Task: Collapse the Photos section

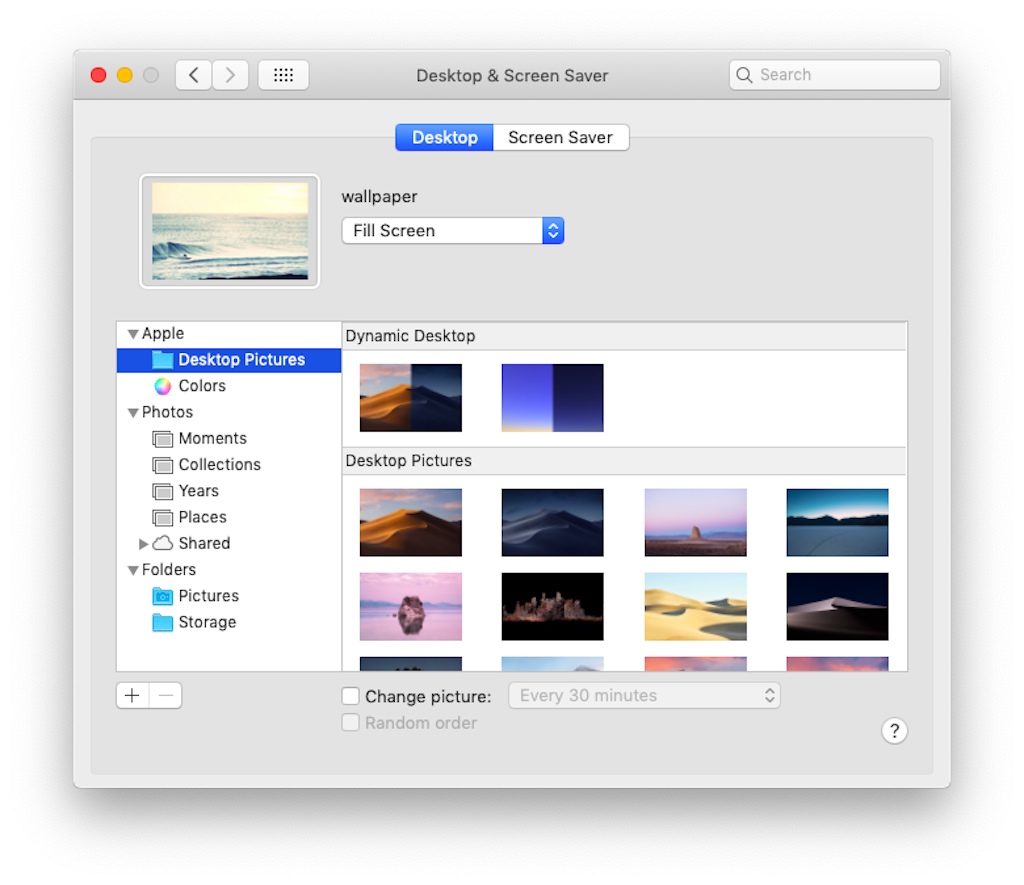Action: [x=133, y=411]
